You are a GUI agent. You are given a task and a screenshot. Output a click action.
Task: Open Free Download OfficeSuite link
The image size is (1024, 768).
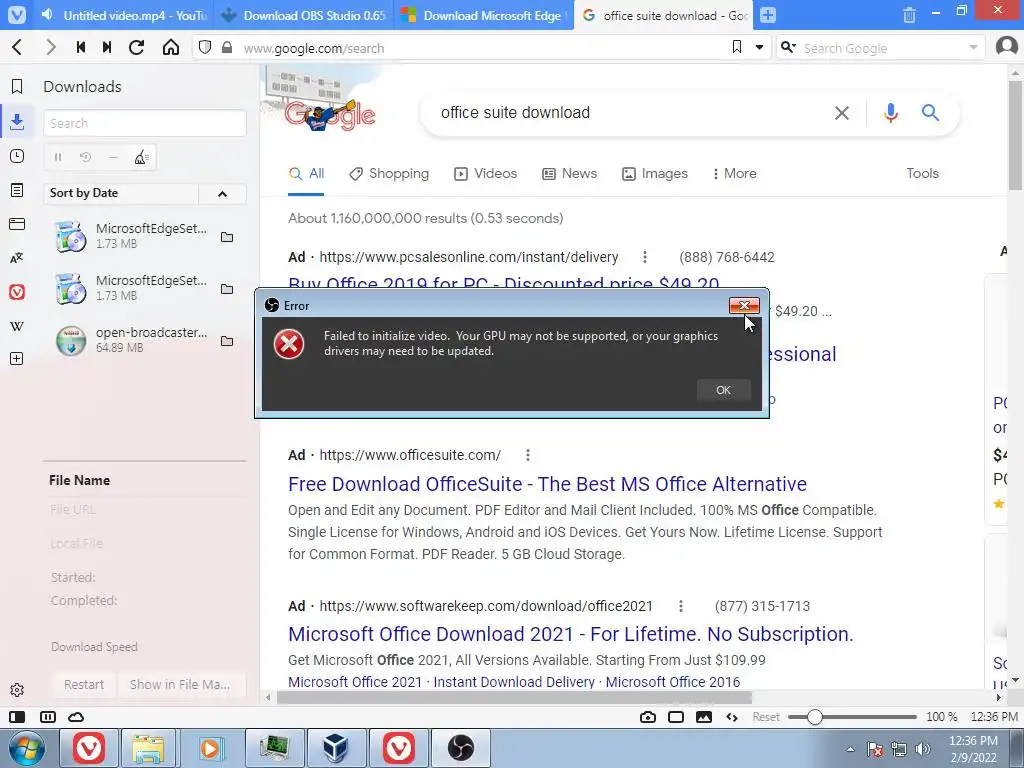click(x=547, y=484)
